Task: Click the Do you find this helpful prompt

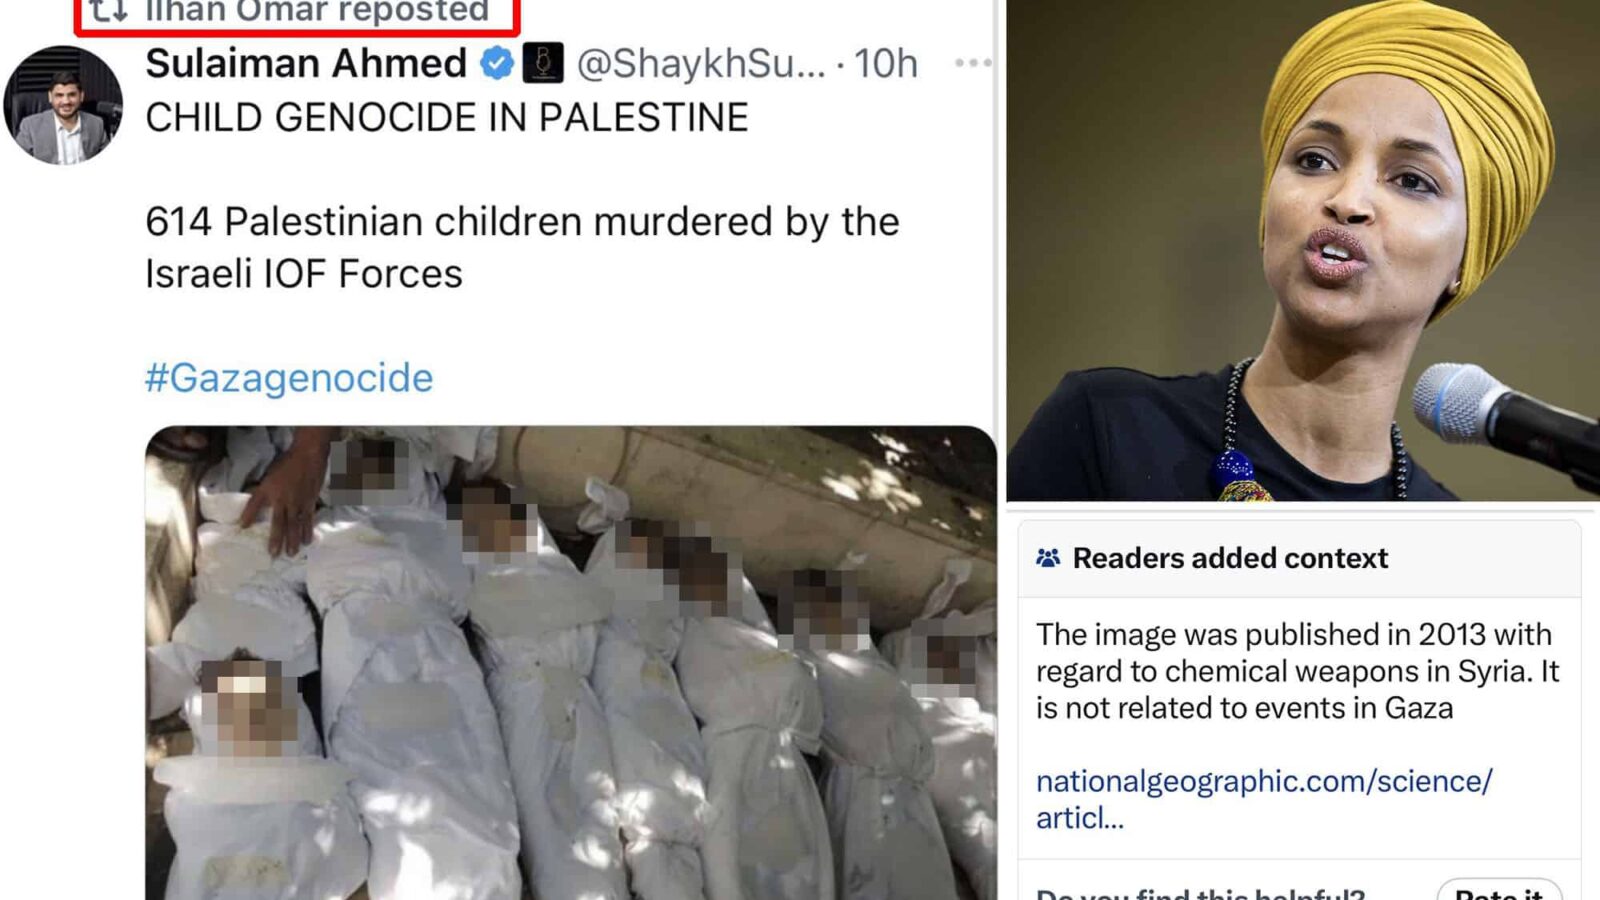Action: click(1200, 892)
